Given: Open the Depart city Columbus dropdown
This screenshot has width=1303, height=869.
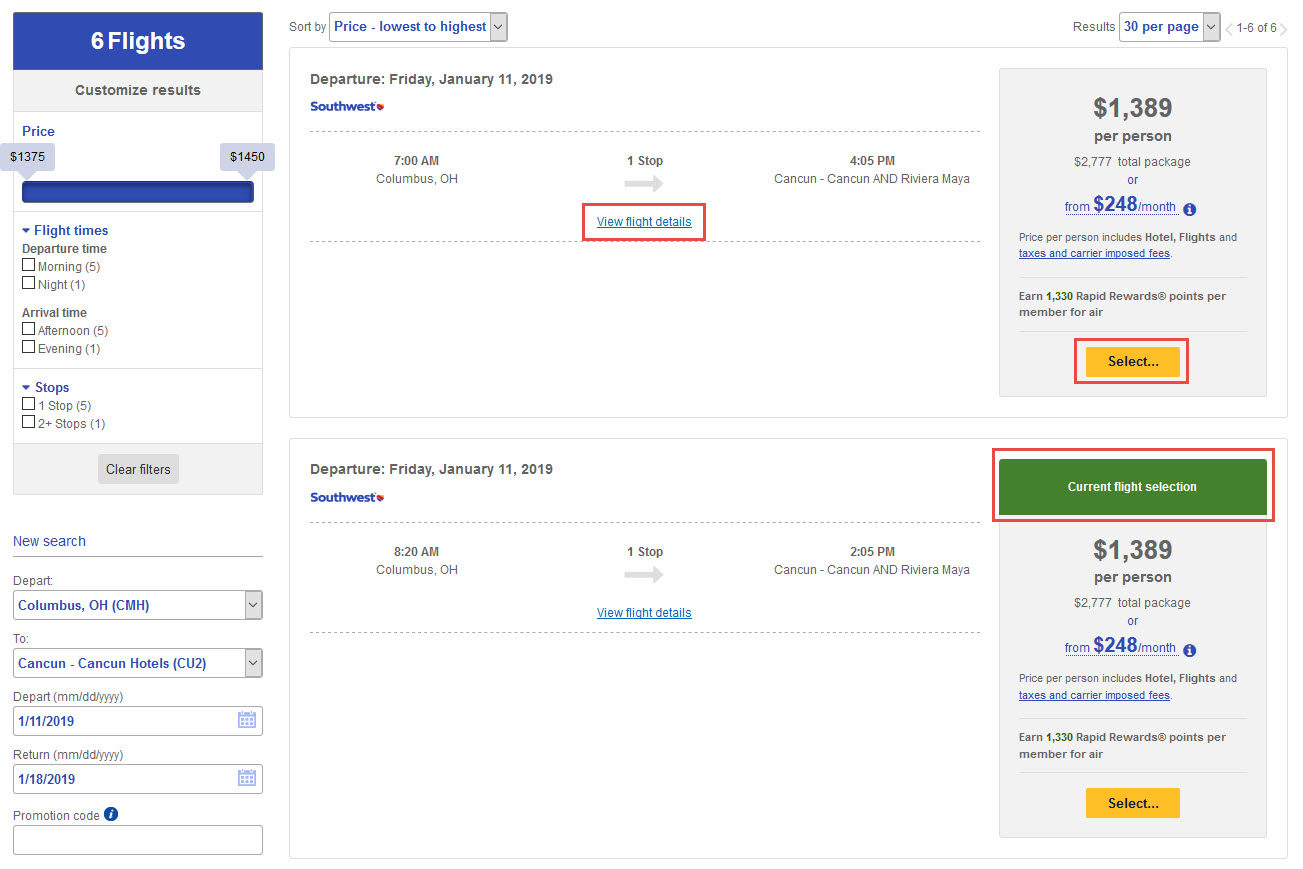Looking at the screenshot, I should [x=138, y=605].
